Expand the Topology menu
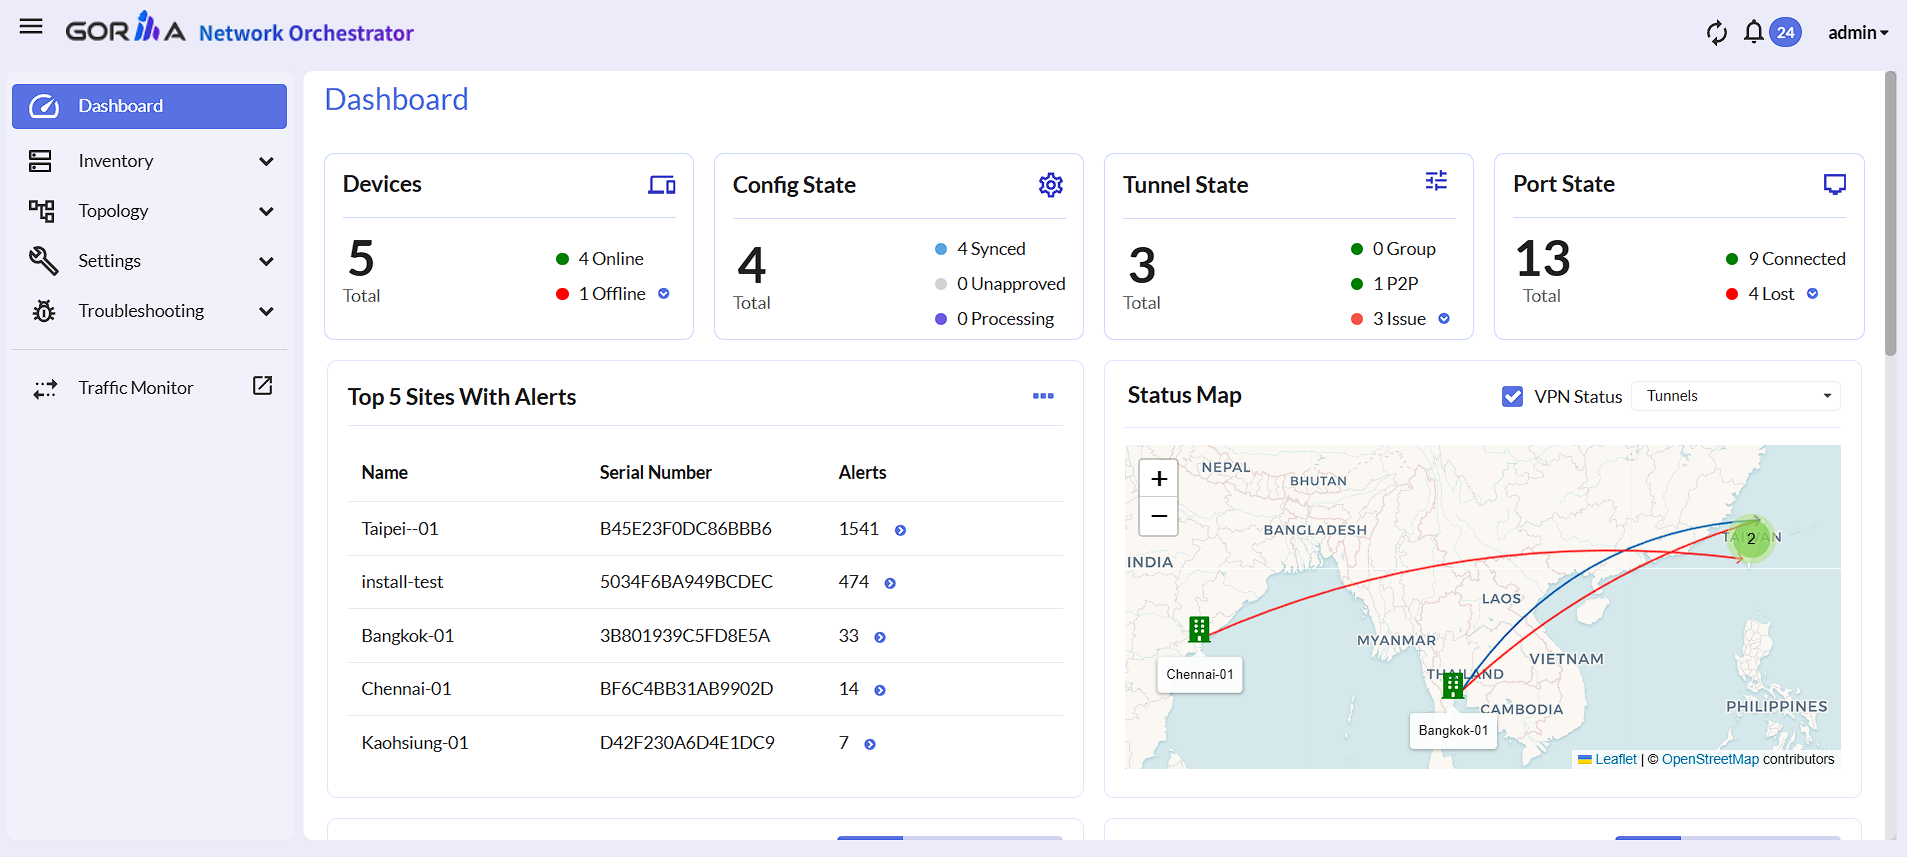Screen dimensions: 1907x857 (150, 211)
